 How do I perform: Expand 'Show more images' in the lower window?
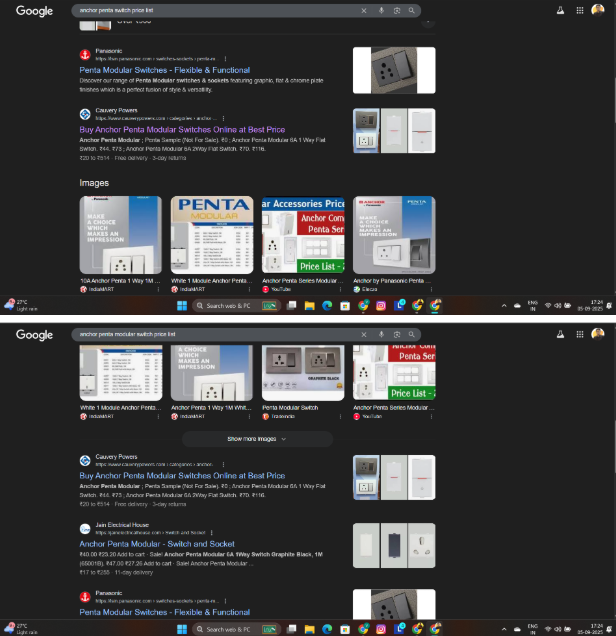[258, 439]
